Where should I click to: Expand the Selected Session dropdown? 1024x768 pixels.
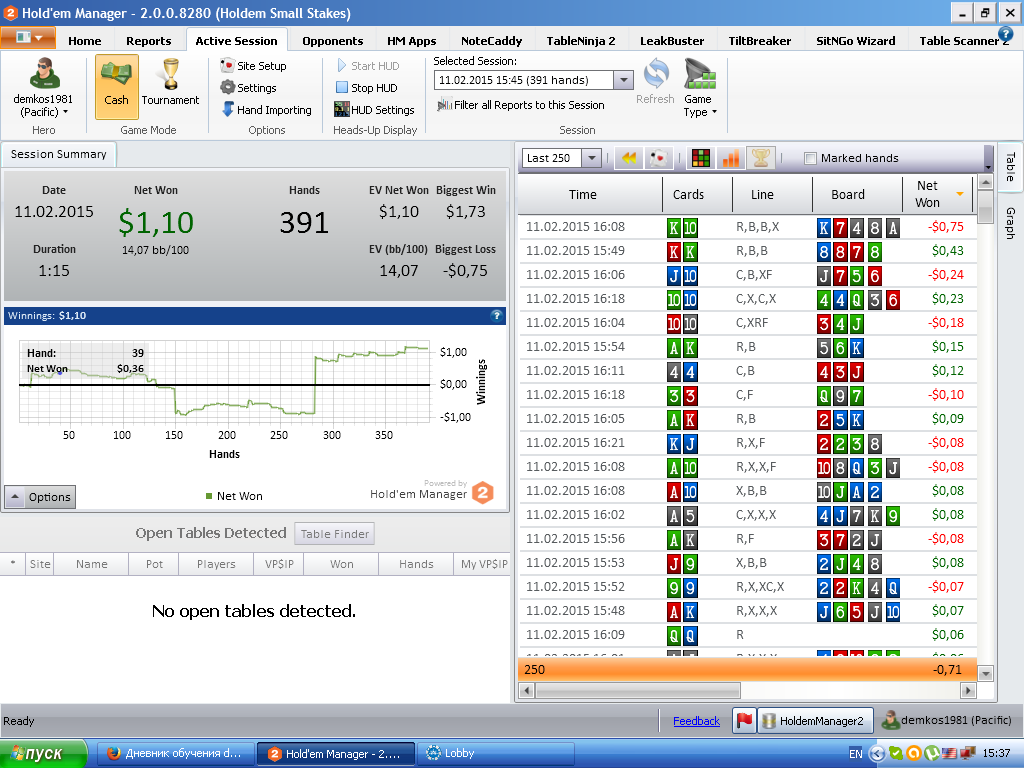[624, 80]
